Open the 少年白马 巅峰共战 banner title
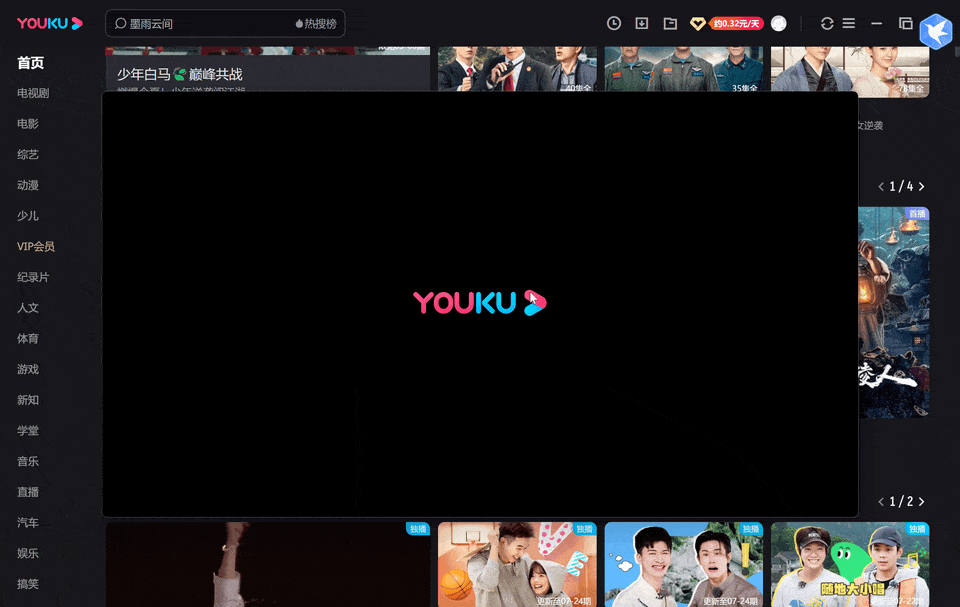This screenshot has width=960, height=607. tap(179, 74)
